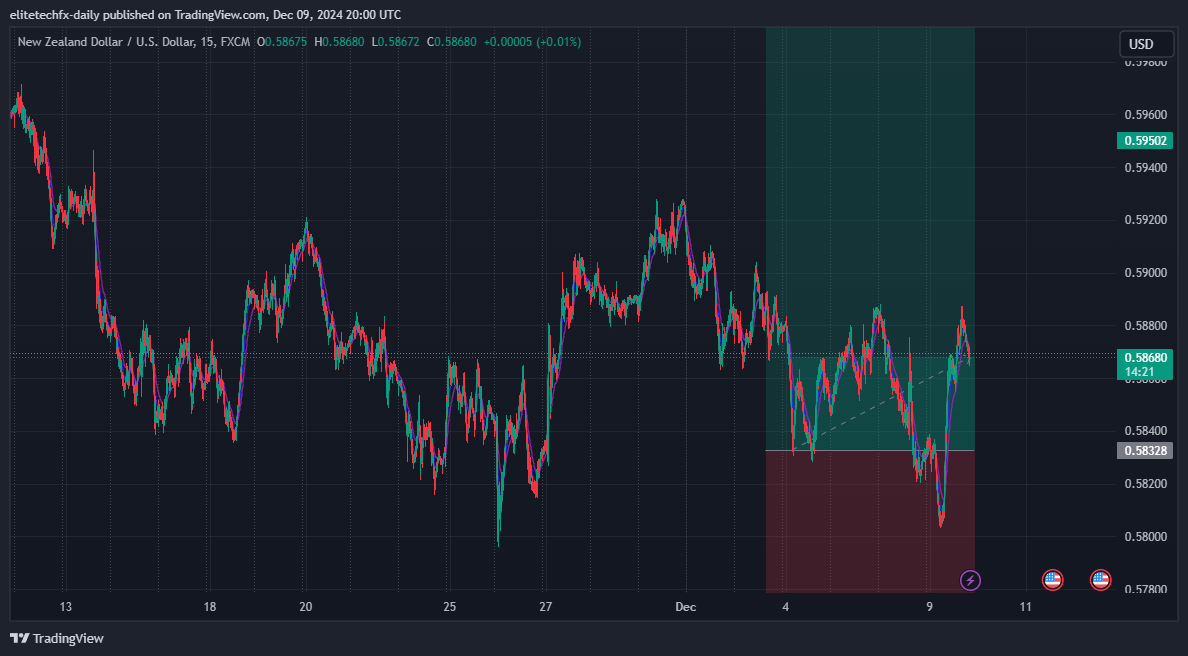The image size is (1188, 656).
Task: Select the 0.58328 entry price label
Action: tap(1145, 451)
